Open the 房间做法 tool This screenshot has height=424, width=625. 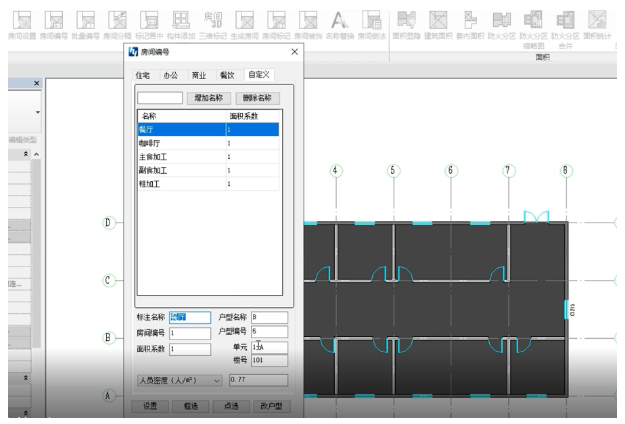371,25
